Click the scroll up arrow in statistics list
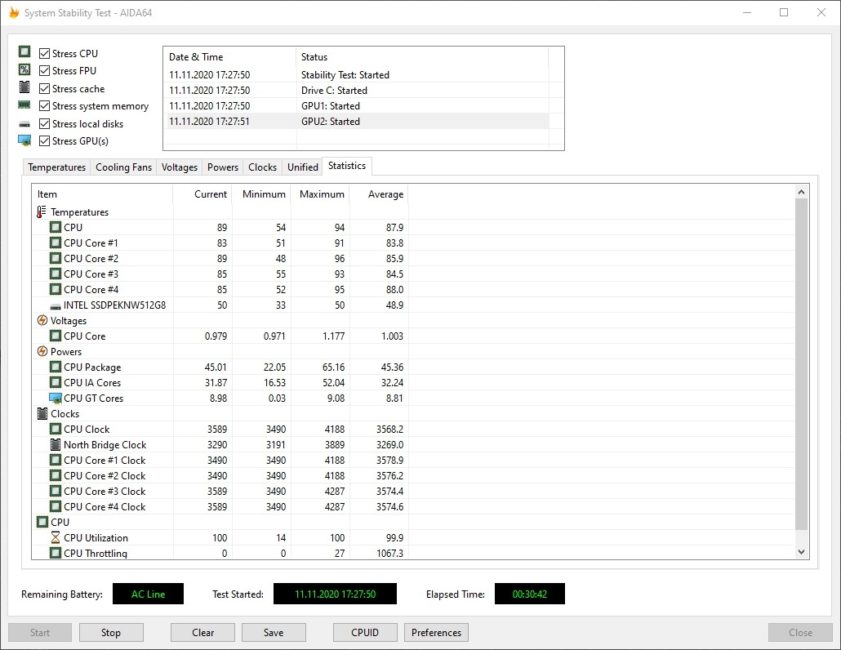The width and height of the screenshot is (841, 650). coord(801,192)
